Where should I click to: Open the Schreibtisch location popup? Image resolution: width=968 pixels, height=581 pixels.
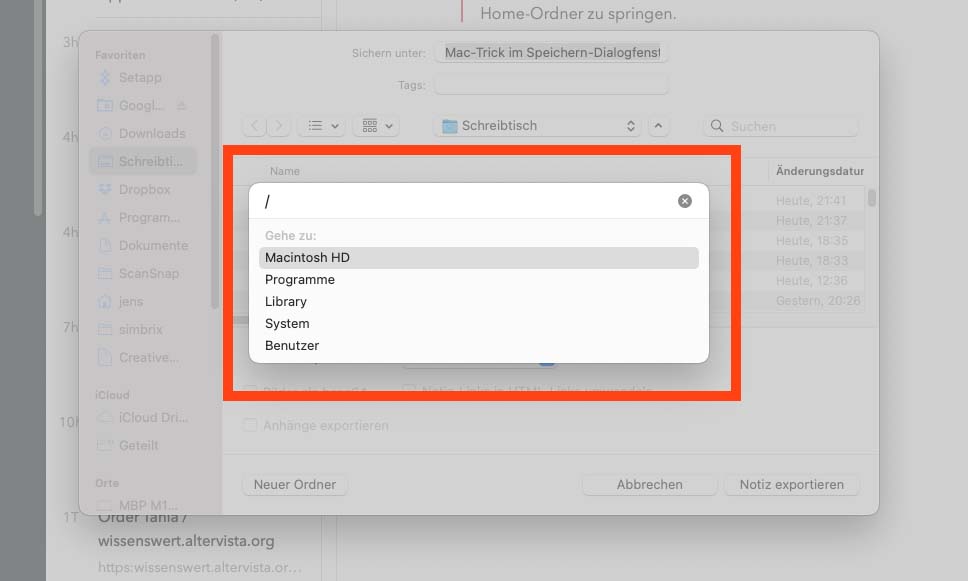click(x=537, y=126)
